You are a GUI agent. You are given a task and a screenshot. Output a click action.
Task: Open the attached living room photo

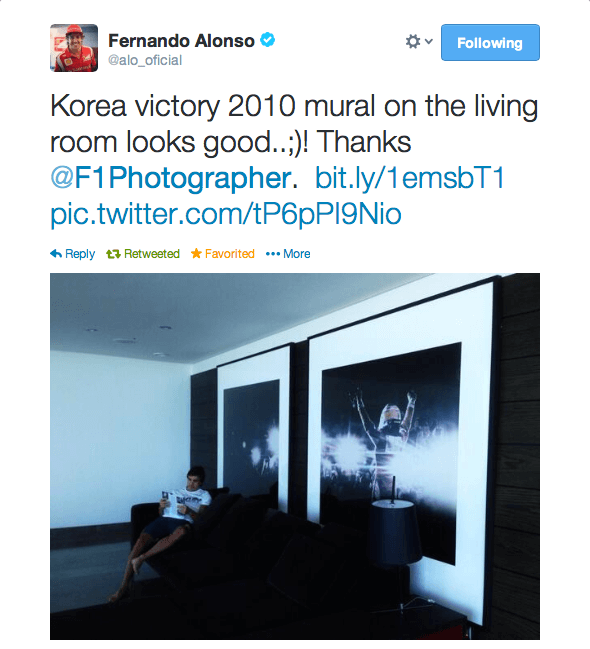[x=295, y=457]
